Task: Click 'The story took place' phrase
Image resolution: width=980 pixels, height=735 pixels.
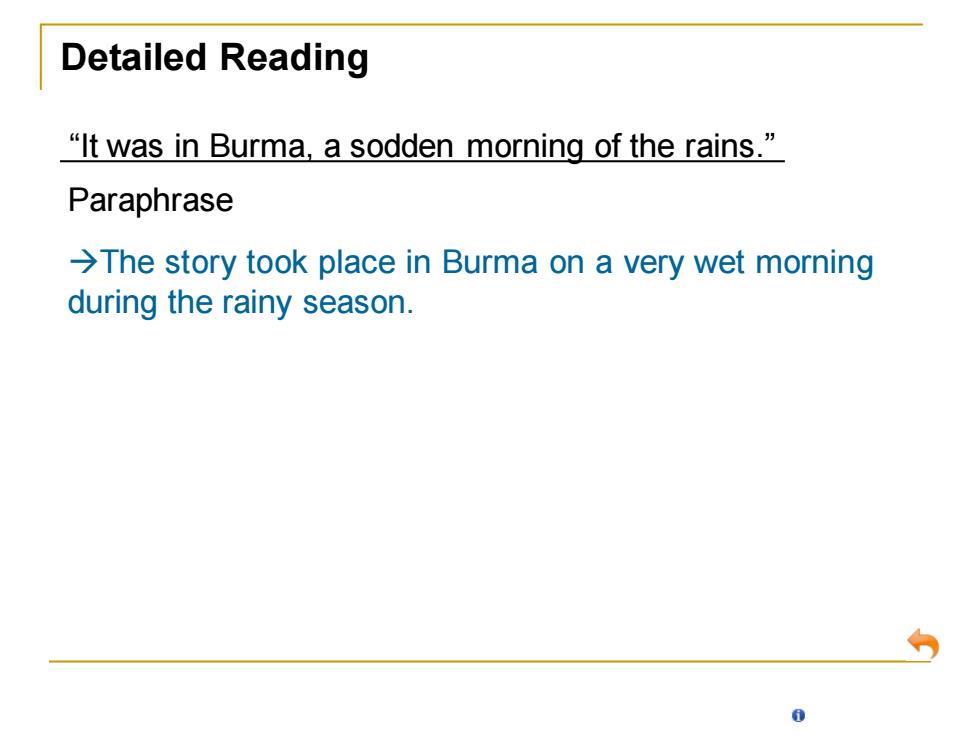Action: click(248, 262)
